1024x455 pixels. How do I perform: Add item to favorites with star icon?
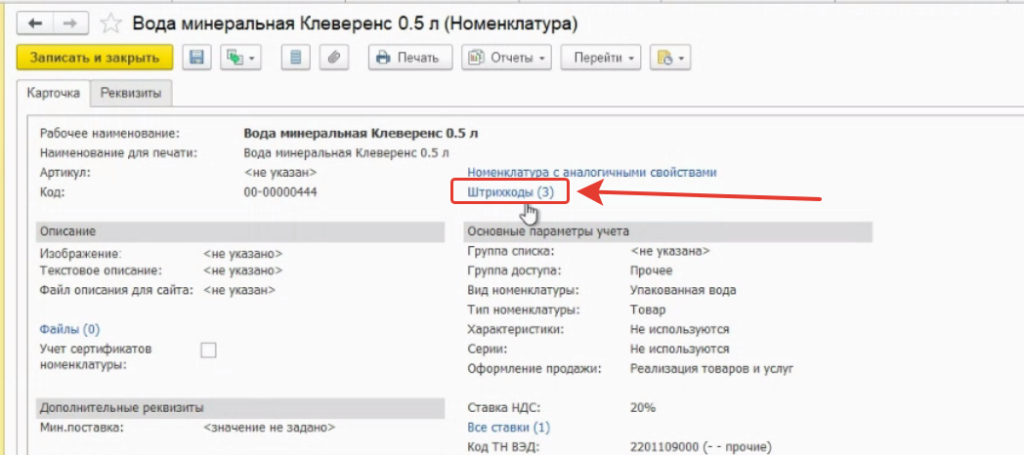click(110, 24)
